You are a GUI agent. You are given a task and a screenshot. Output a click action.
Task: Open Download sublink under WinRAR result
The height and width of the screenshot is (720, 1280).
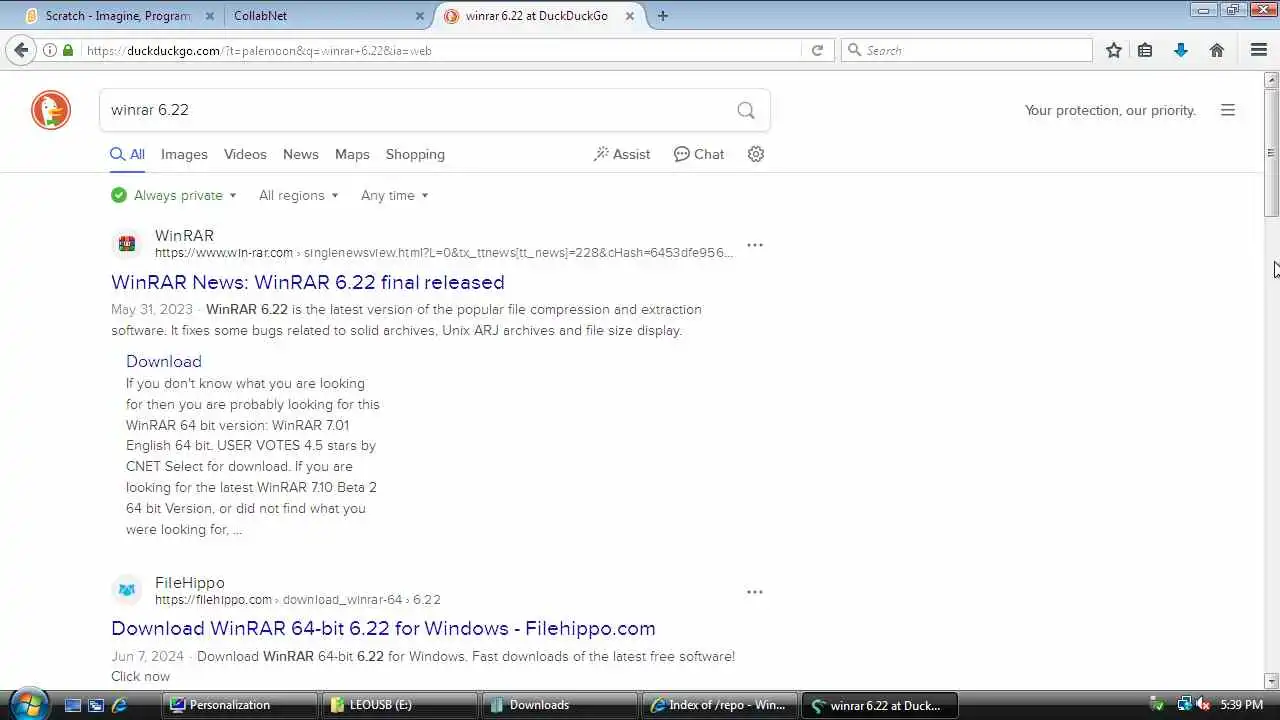click(x=164, y=361)
